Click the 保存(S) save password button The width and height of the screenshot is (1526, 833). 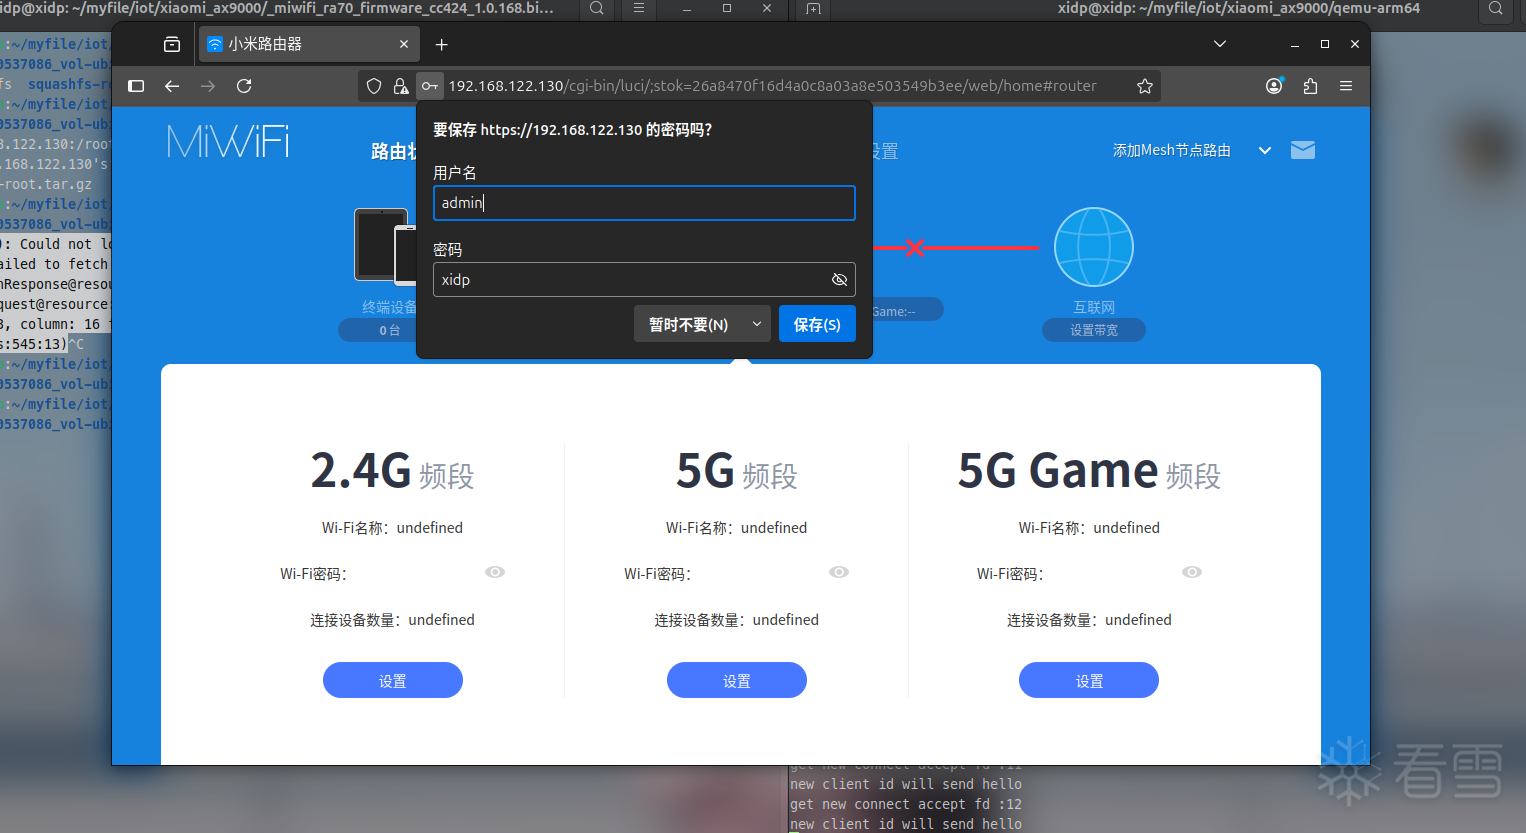point(817,324)
